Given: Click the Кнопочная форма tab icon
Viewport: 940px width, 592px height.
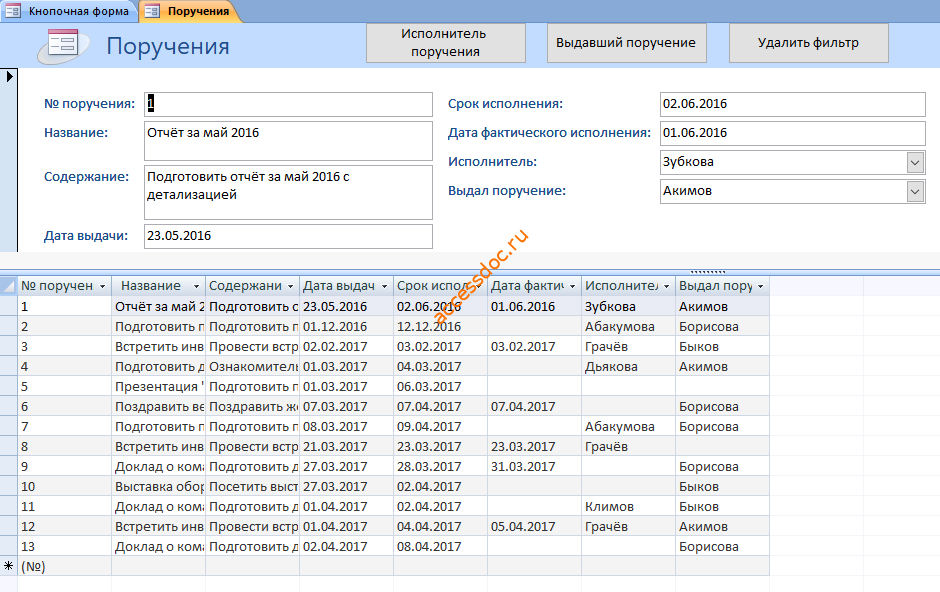Looking at the screenshot, I should point(13,11).
